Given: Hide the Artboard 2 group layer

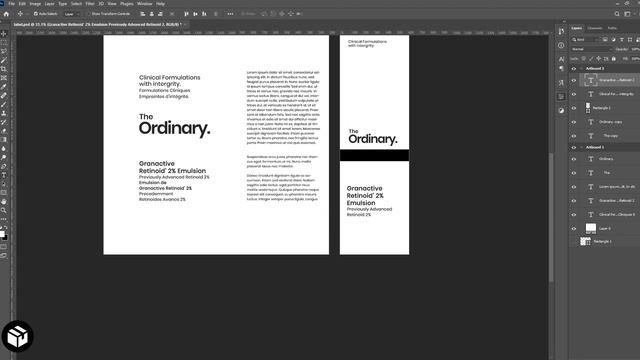Looking at the screenshot, I should coord(573,69).
